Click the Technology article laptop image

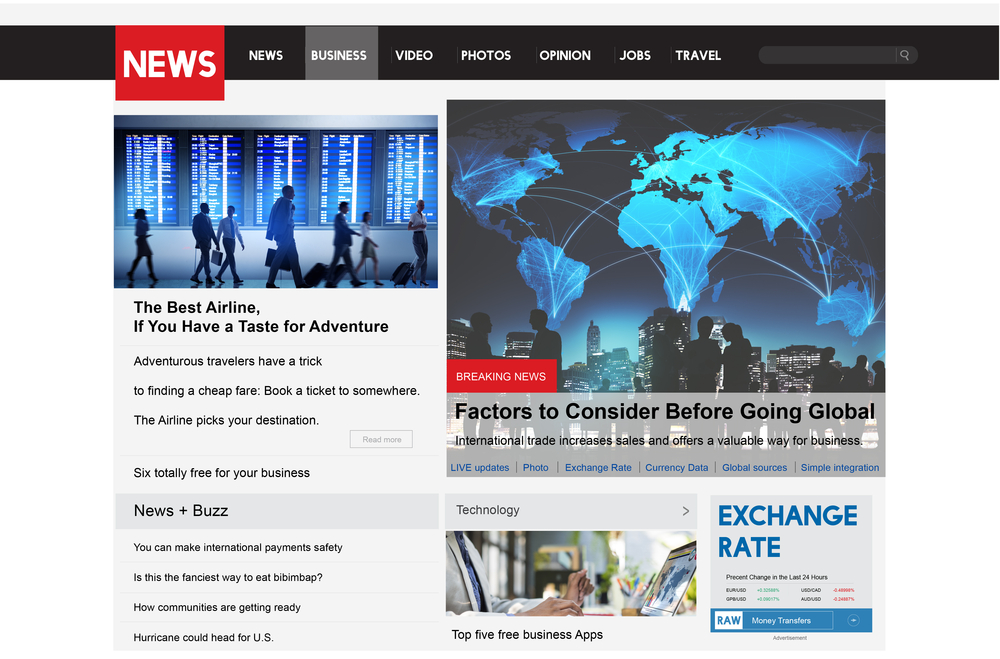[x=571, y=573]
